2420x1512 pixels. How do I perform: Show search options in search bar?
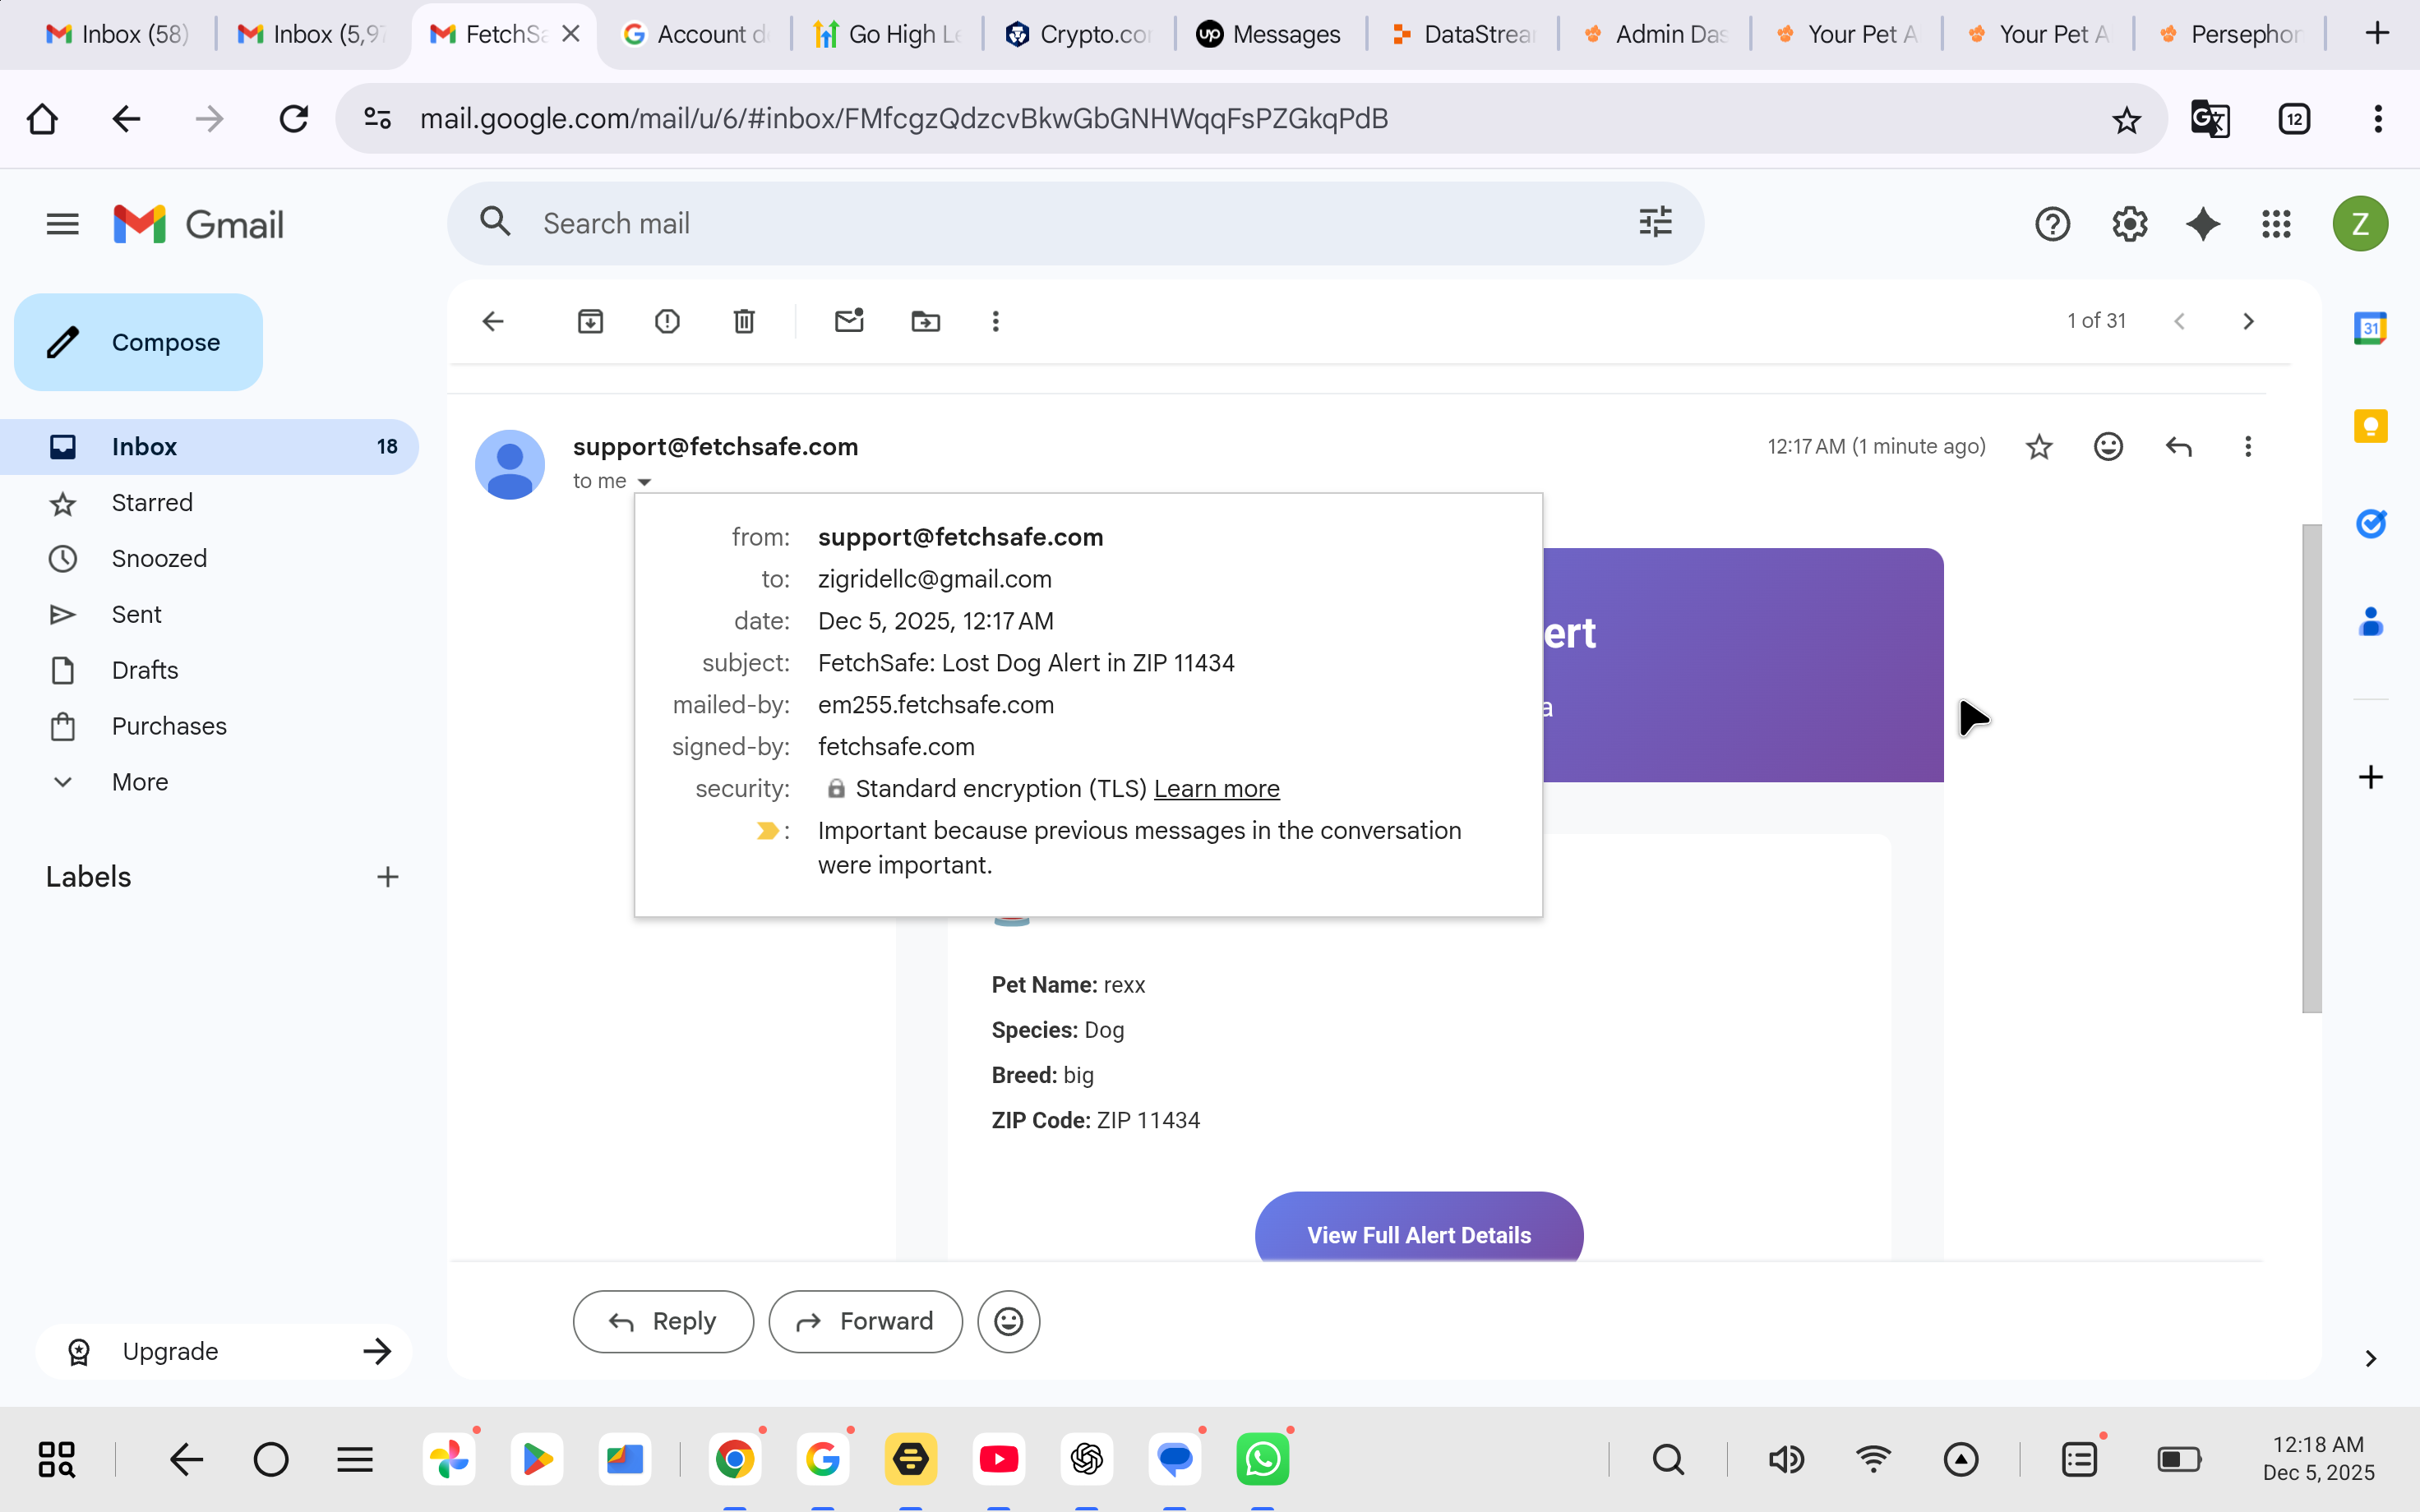pyautogui.click(x=1655, y=222)
